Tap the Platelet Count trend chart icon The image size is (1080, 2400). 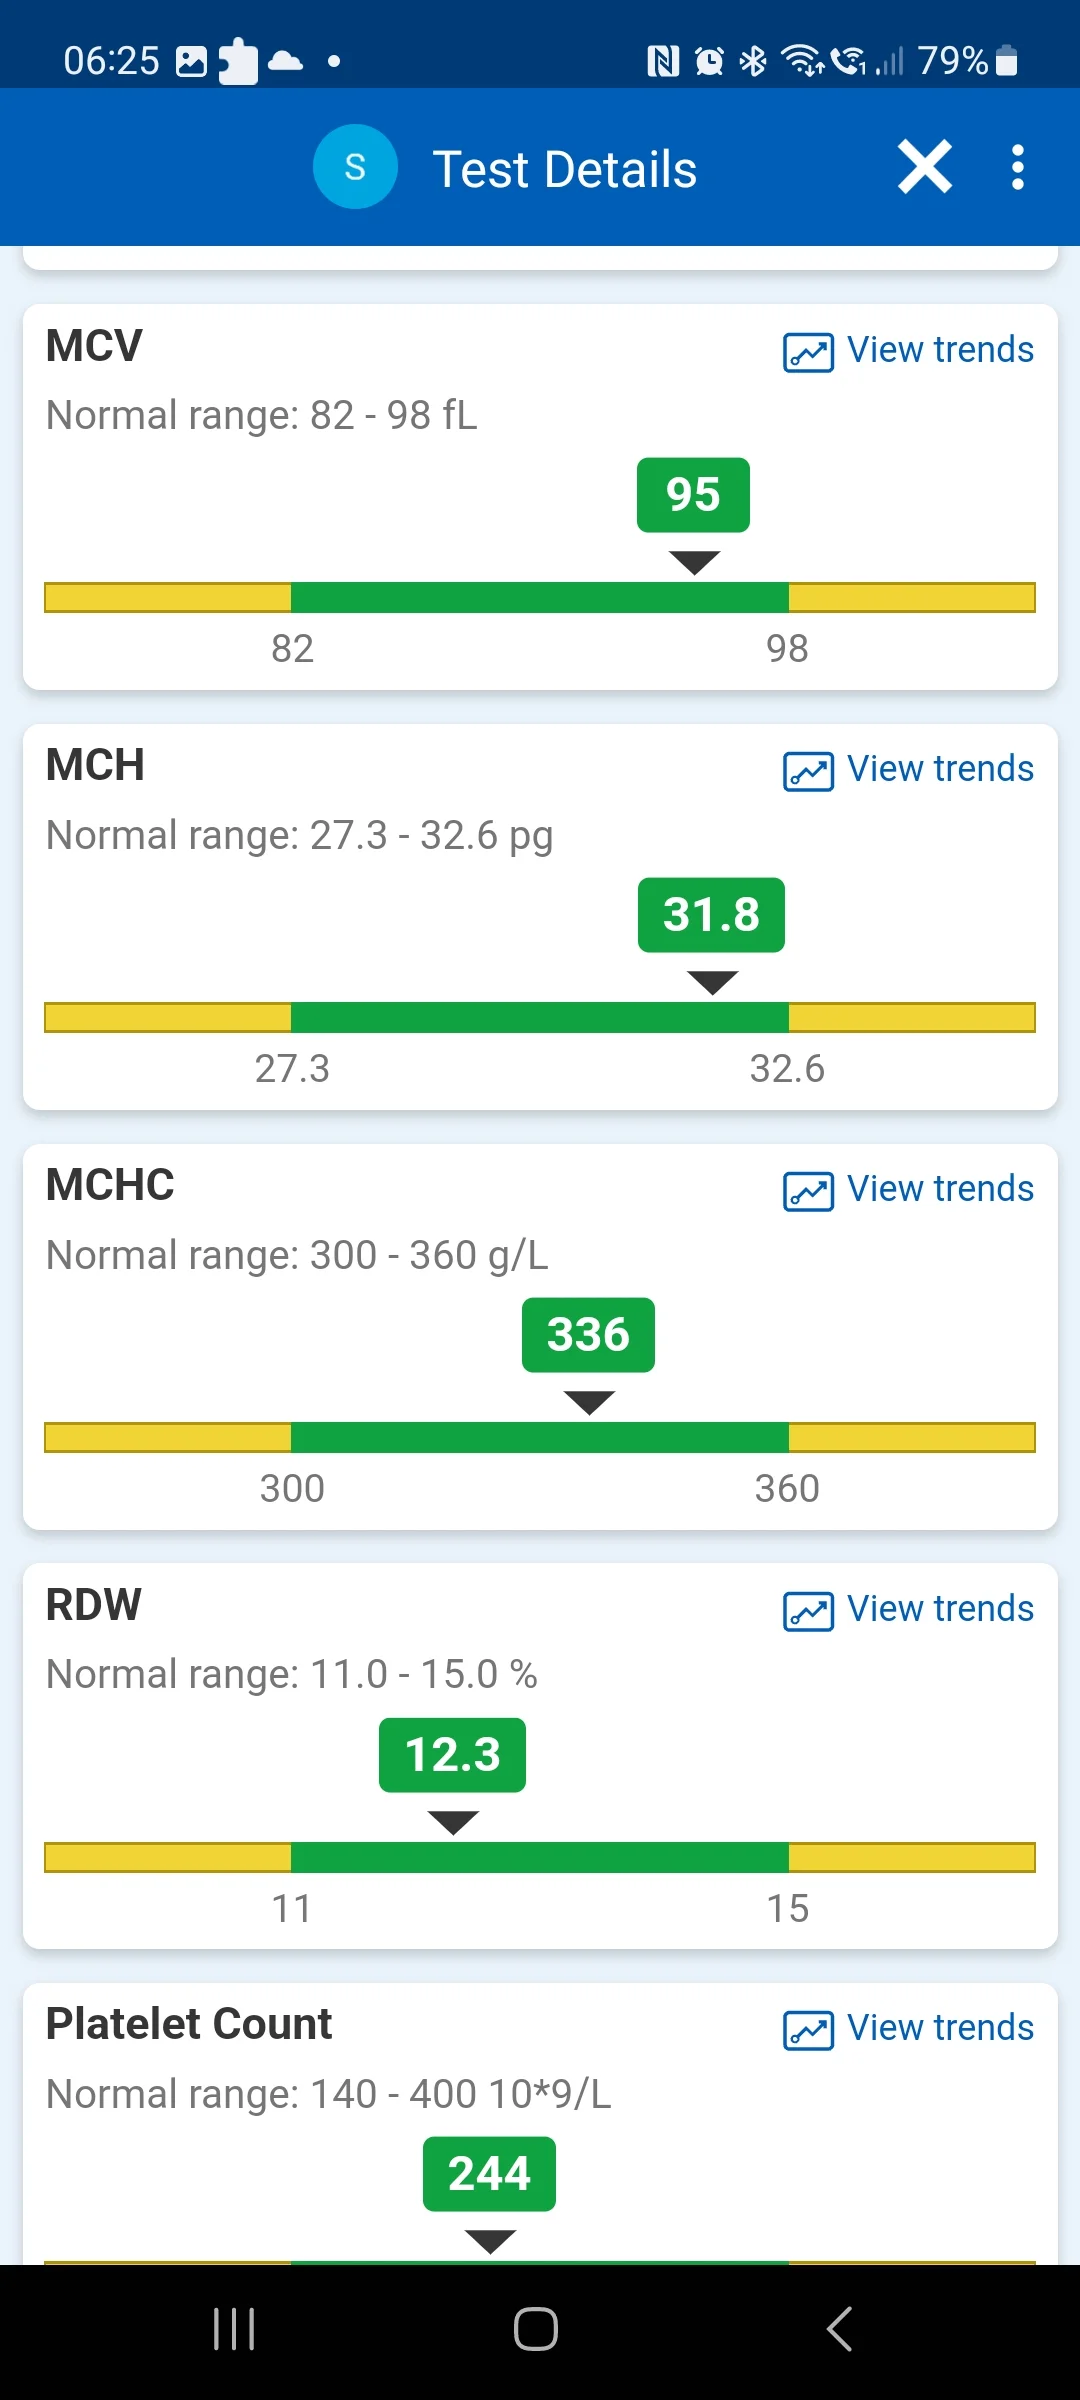(808, 2030)
